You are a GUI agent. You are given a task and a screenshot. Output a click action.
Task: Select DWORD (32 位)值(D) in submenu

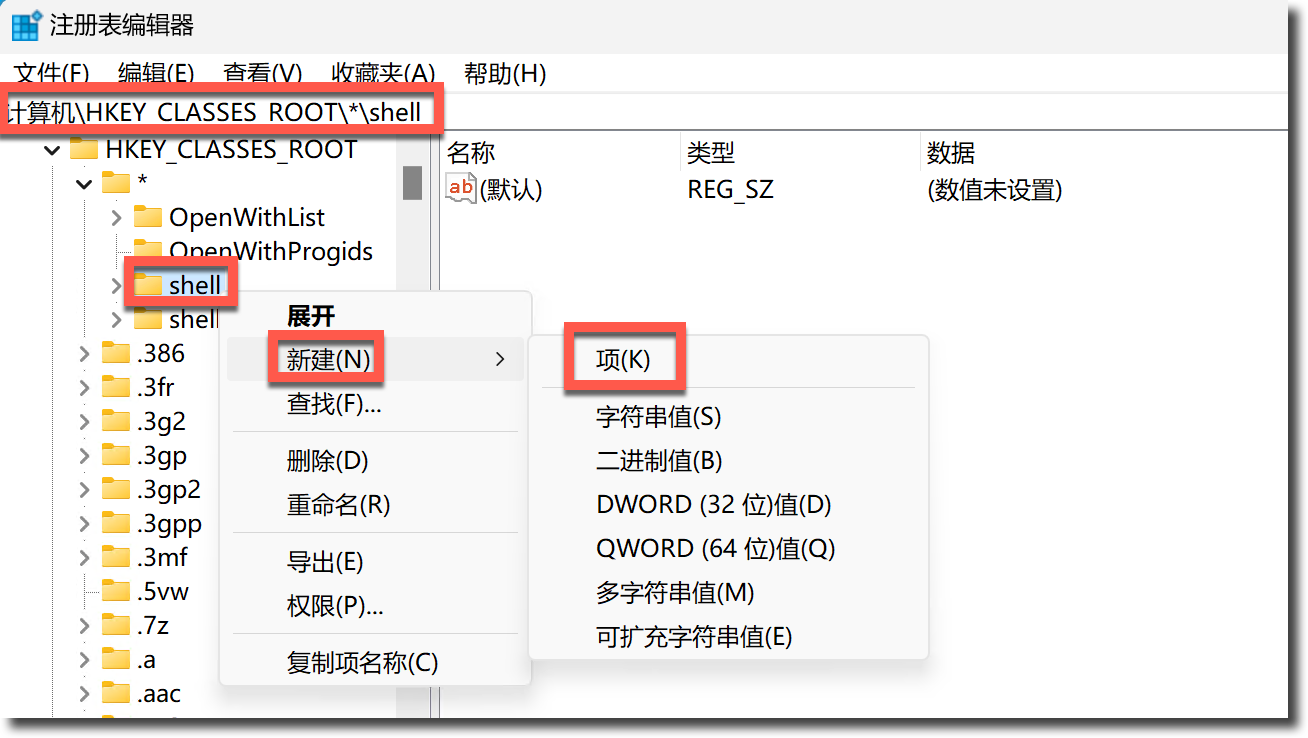point(713,504)
